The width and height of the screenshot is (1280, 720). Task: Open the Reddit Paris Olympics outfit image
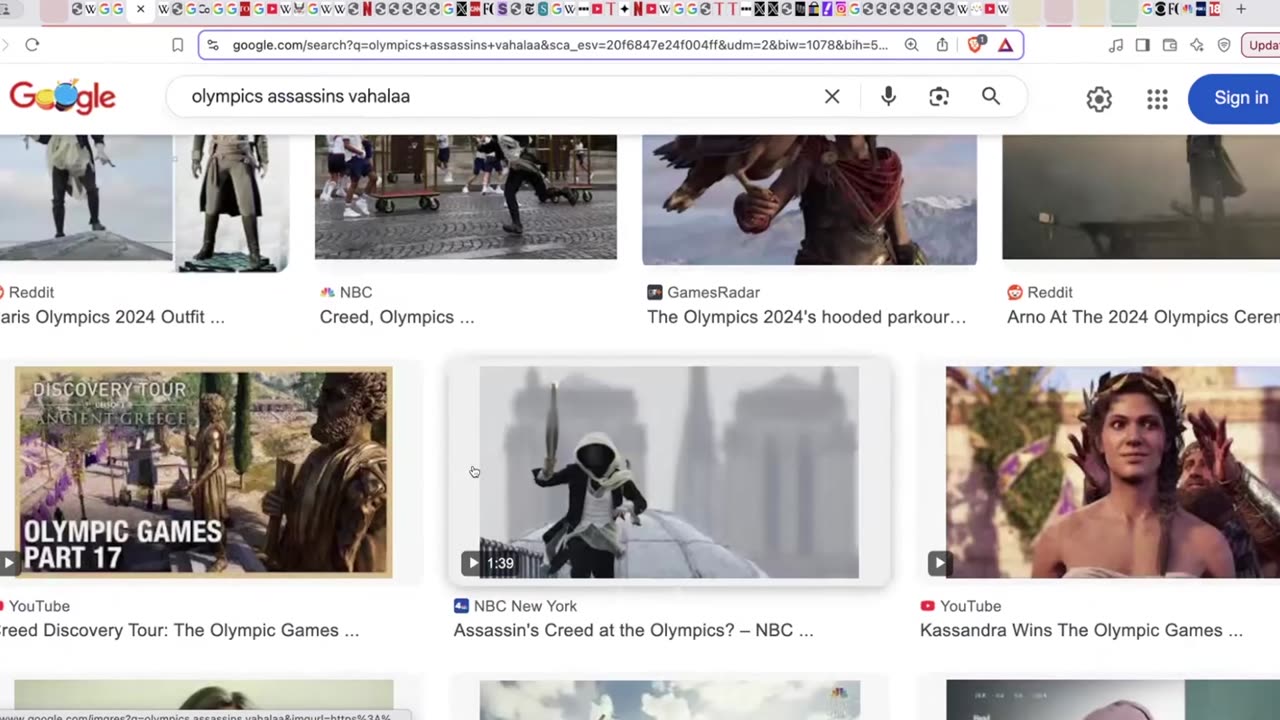[x=144, y=203]
